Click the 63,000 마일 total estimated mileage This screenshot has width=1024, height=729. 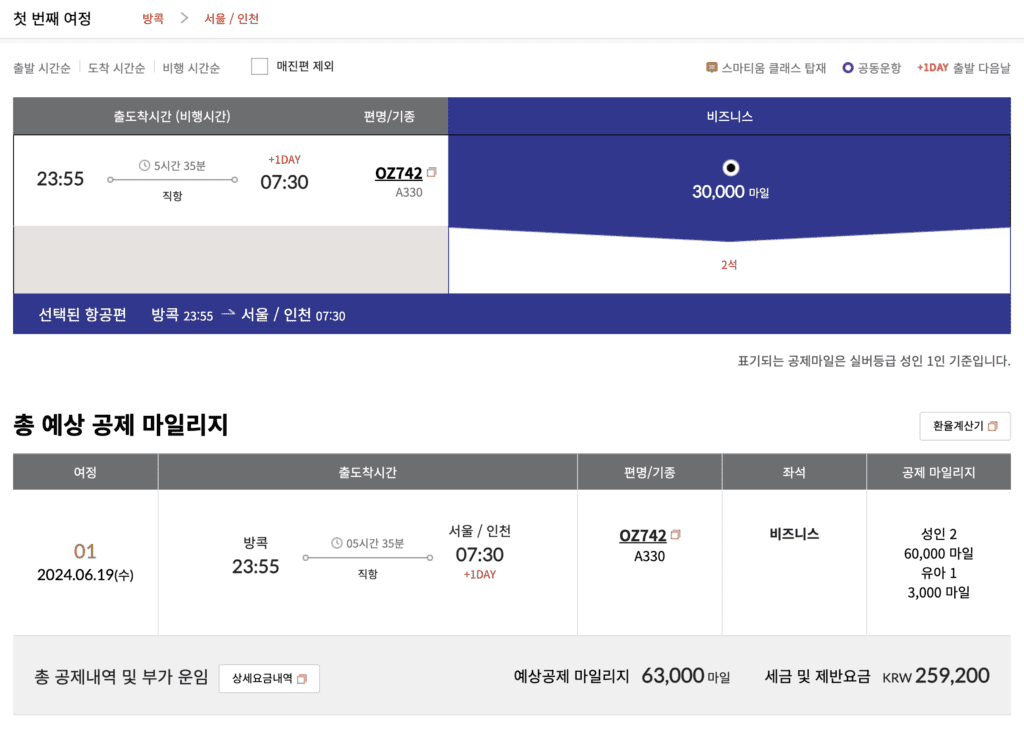[685, 676]
